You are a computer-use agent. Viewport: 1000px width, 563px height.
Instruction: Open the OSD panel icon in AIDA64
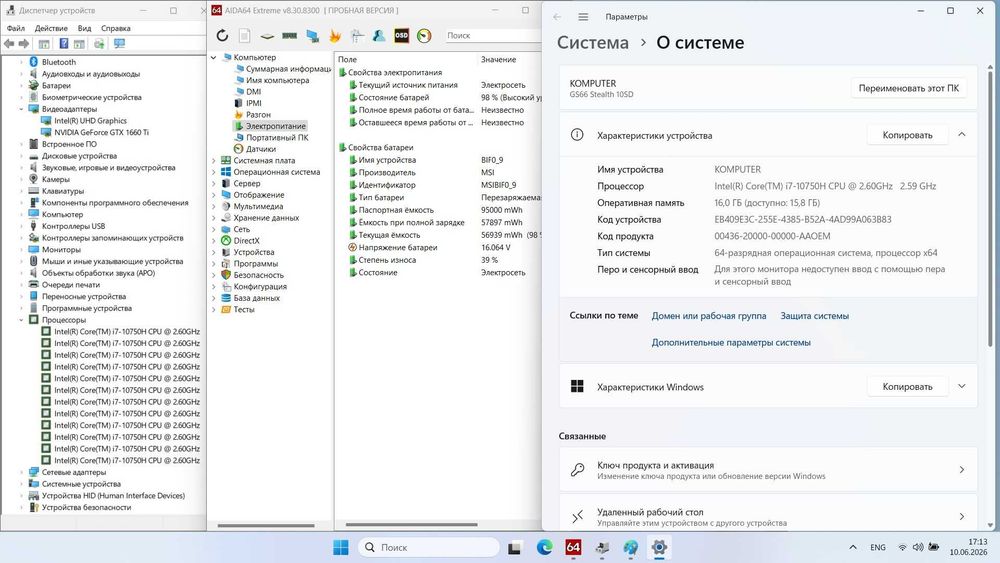click(401, 36)
